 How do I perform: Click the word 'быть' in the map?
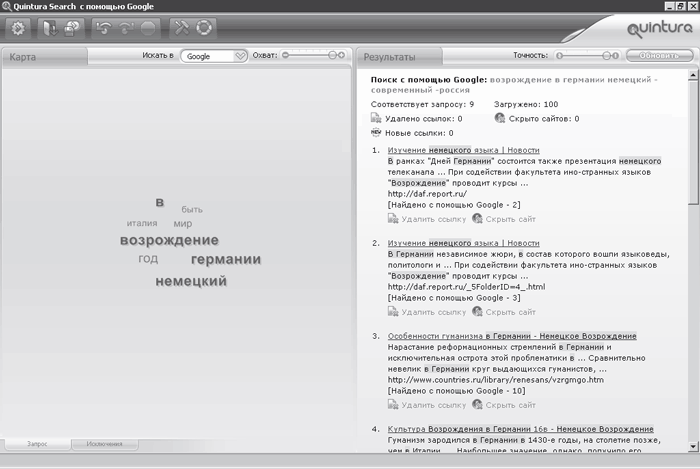[192, 209]
